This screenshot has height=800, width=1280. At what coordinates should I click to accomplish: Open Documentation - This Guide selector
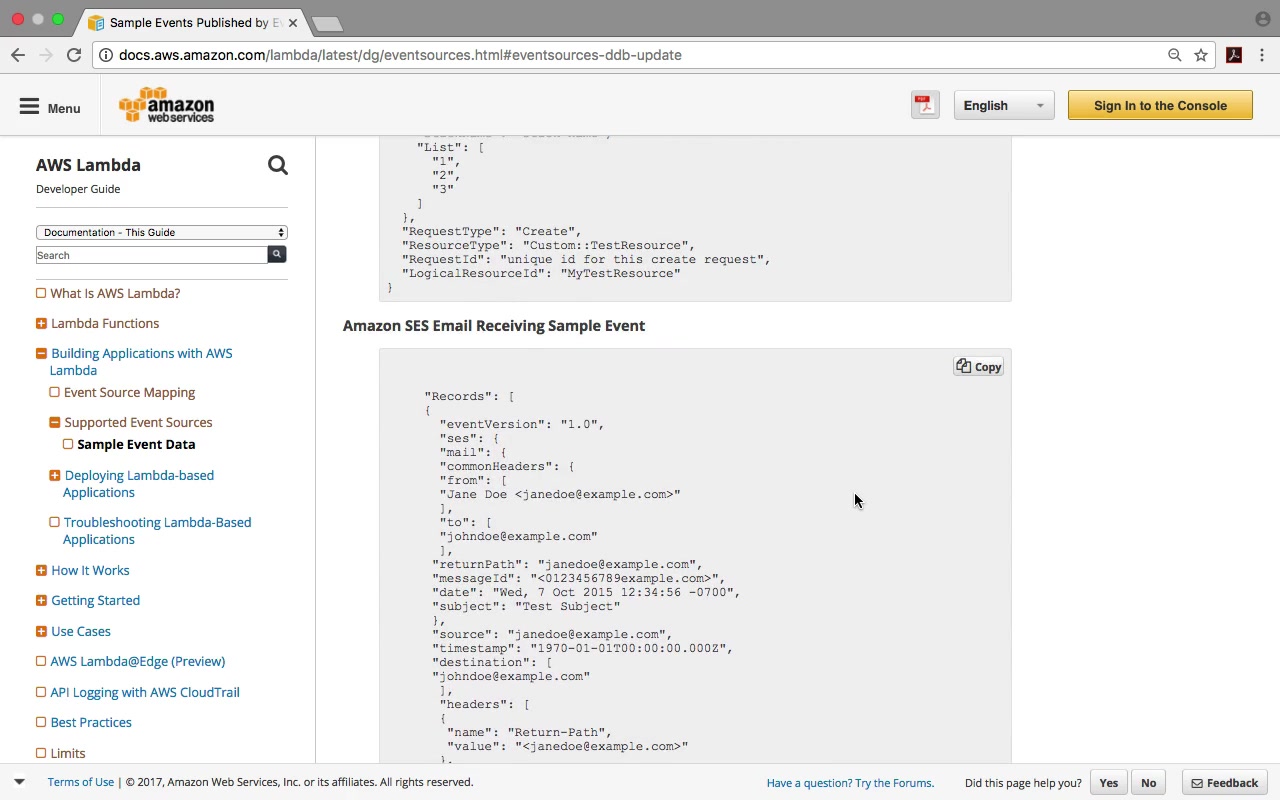[161, 232]
